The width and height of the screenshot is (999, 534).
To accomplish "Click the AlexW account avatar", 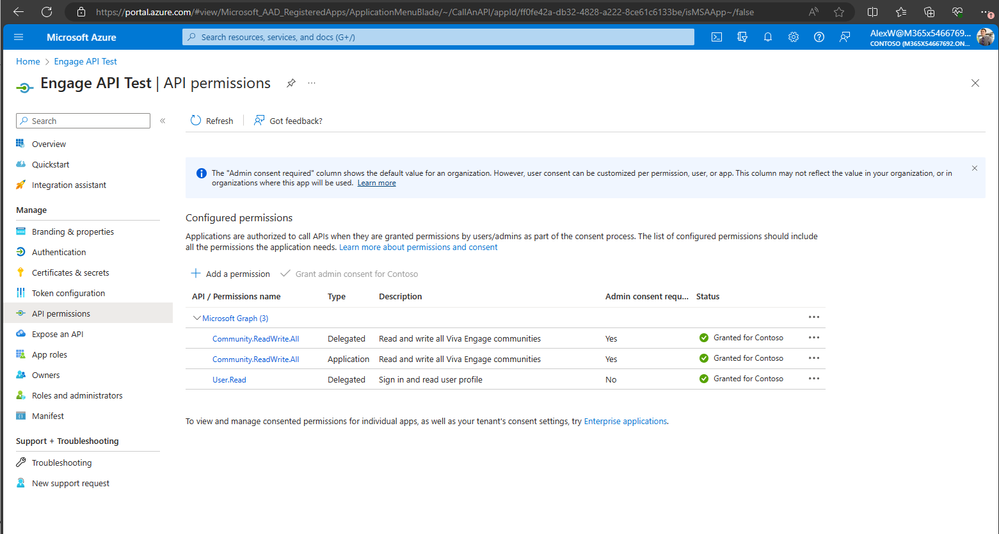I will coord(985,37).
